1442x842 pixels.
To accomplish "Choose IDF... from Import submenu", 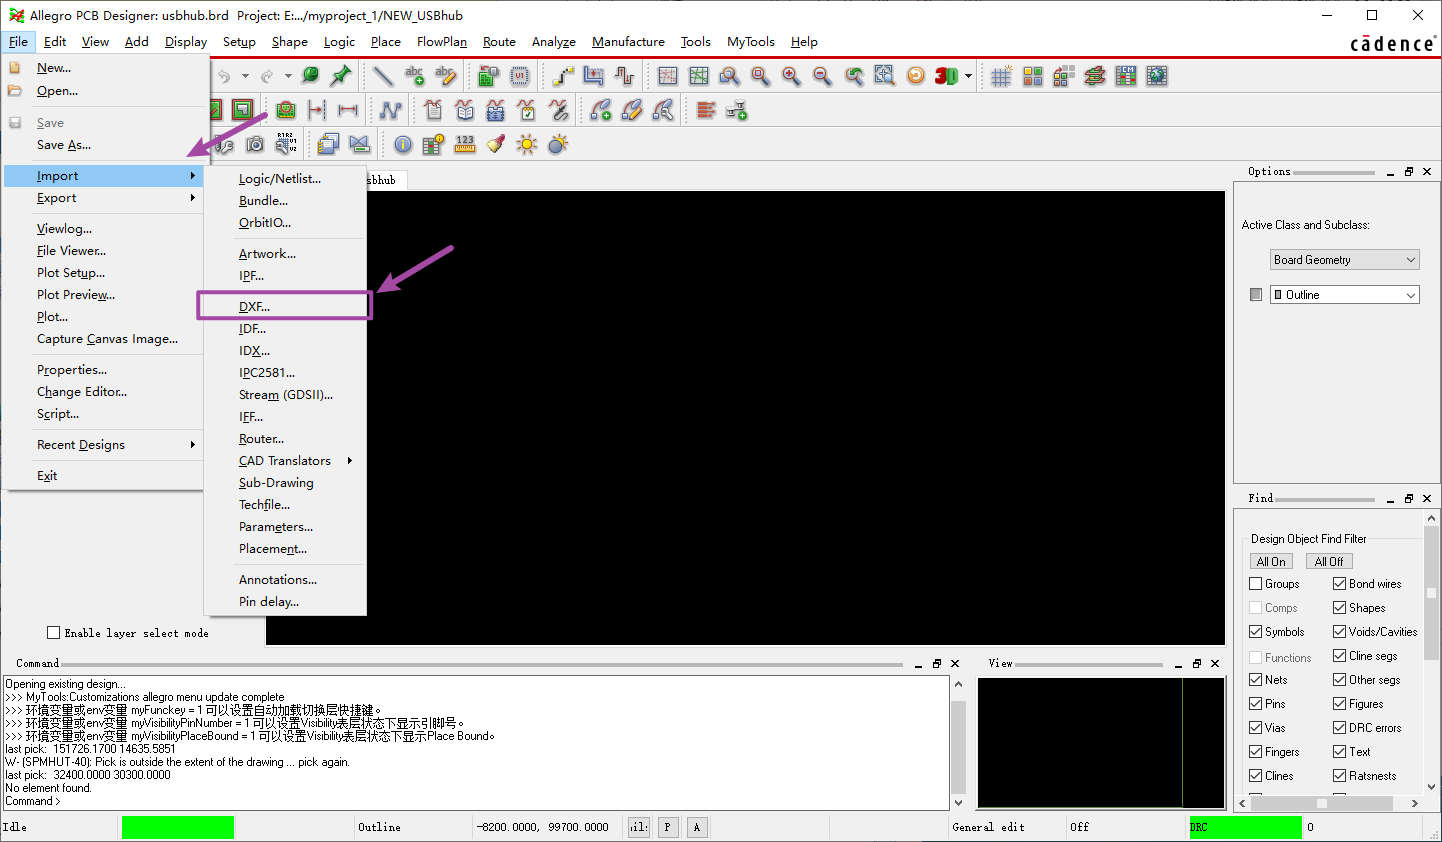I will [285, 329].
